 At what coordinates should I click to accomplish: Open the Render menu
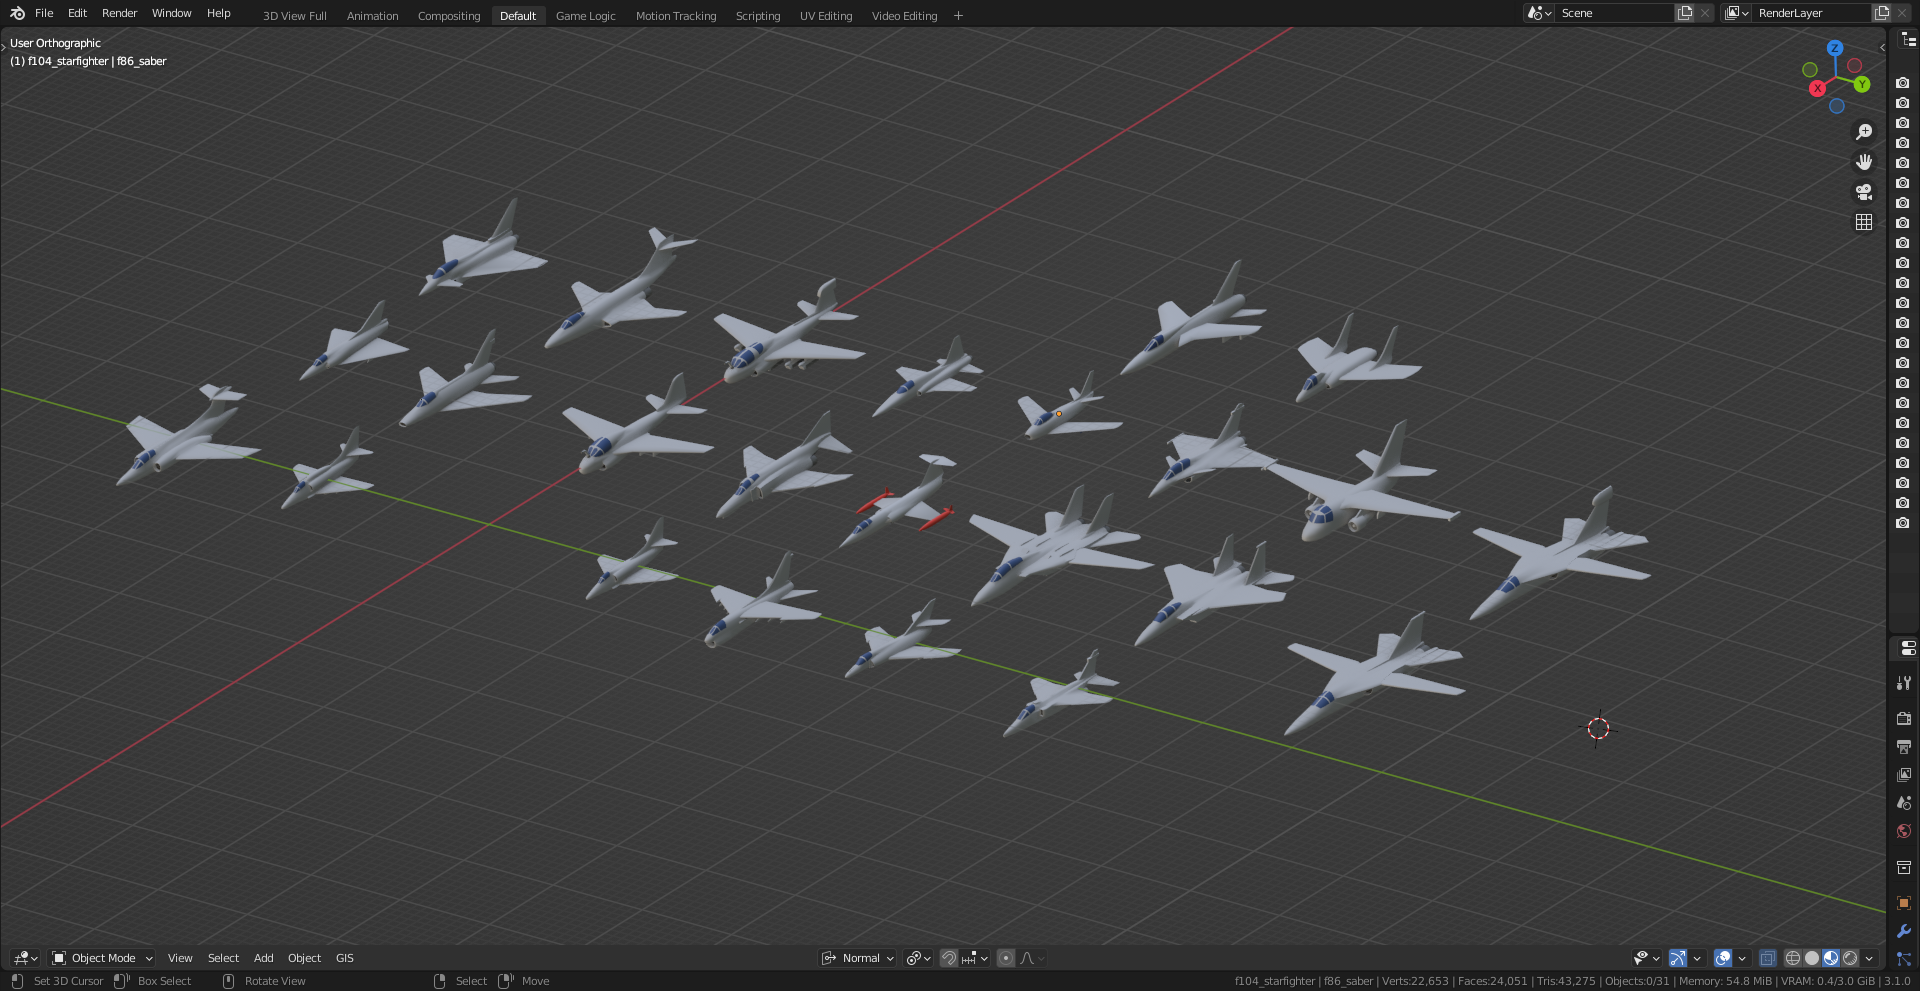pyautogui.click(x=119, y=13)
